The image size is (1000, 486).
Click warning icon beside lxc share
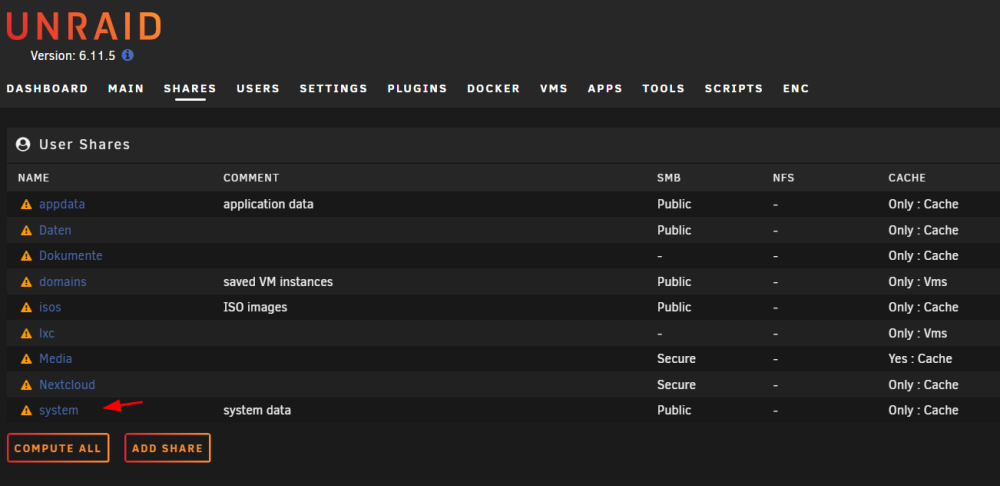click(26, 334)
